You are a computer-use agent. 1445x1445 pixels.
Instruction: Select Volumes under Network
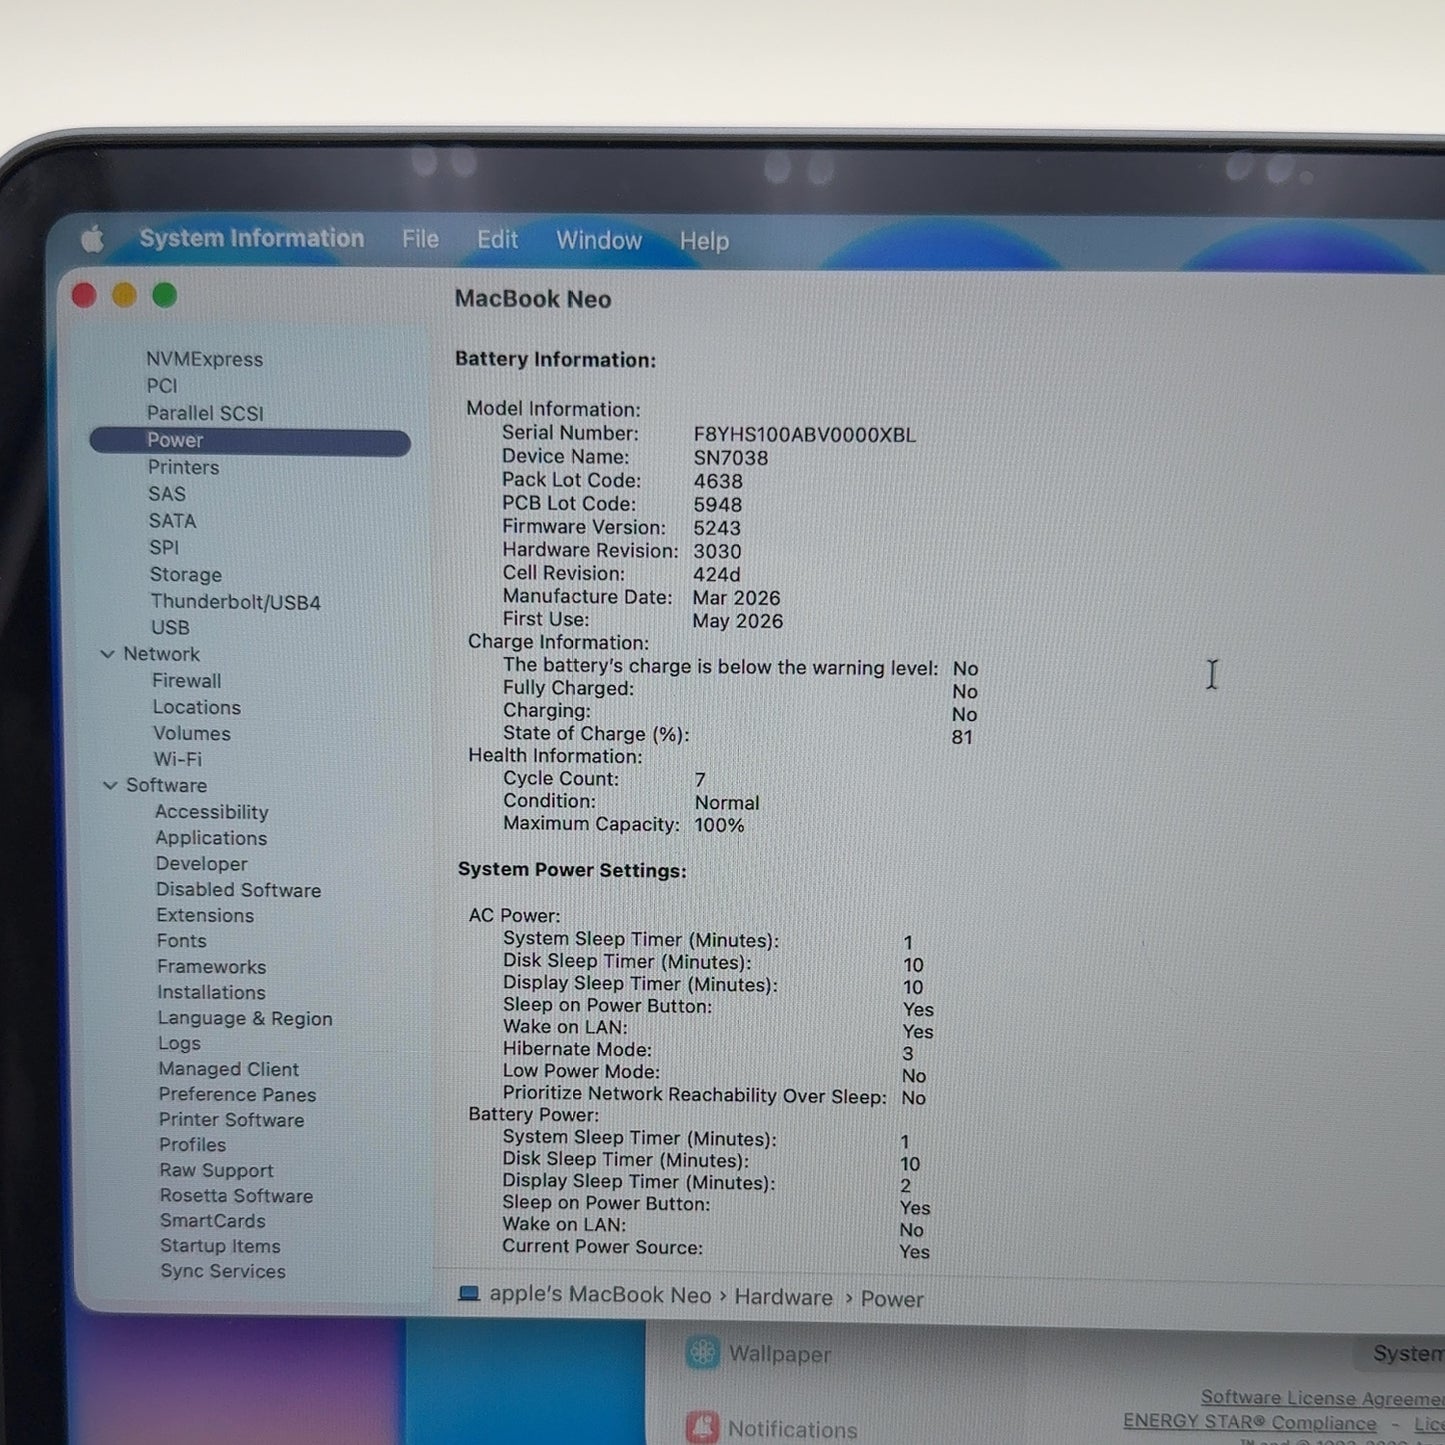pyautogui.click(x=192, y=733)
